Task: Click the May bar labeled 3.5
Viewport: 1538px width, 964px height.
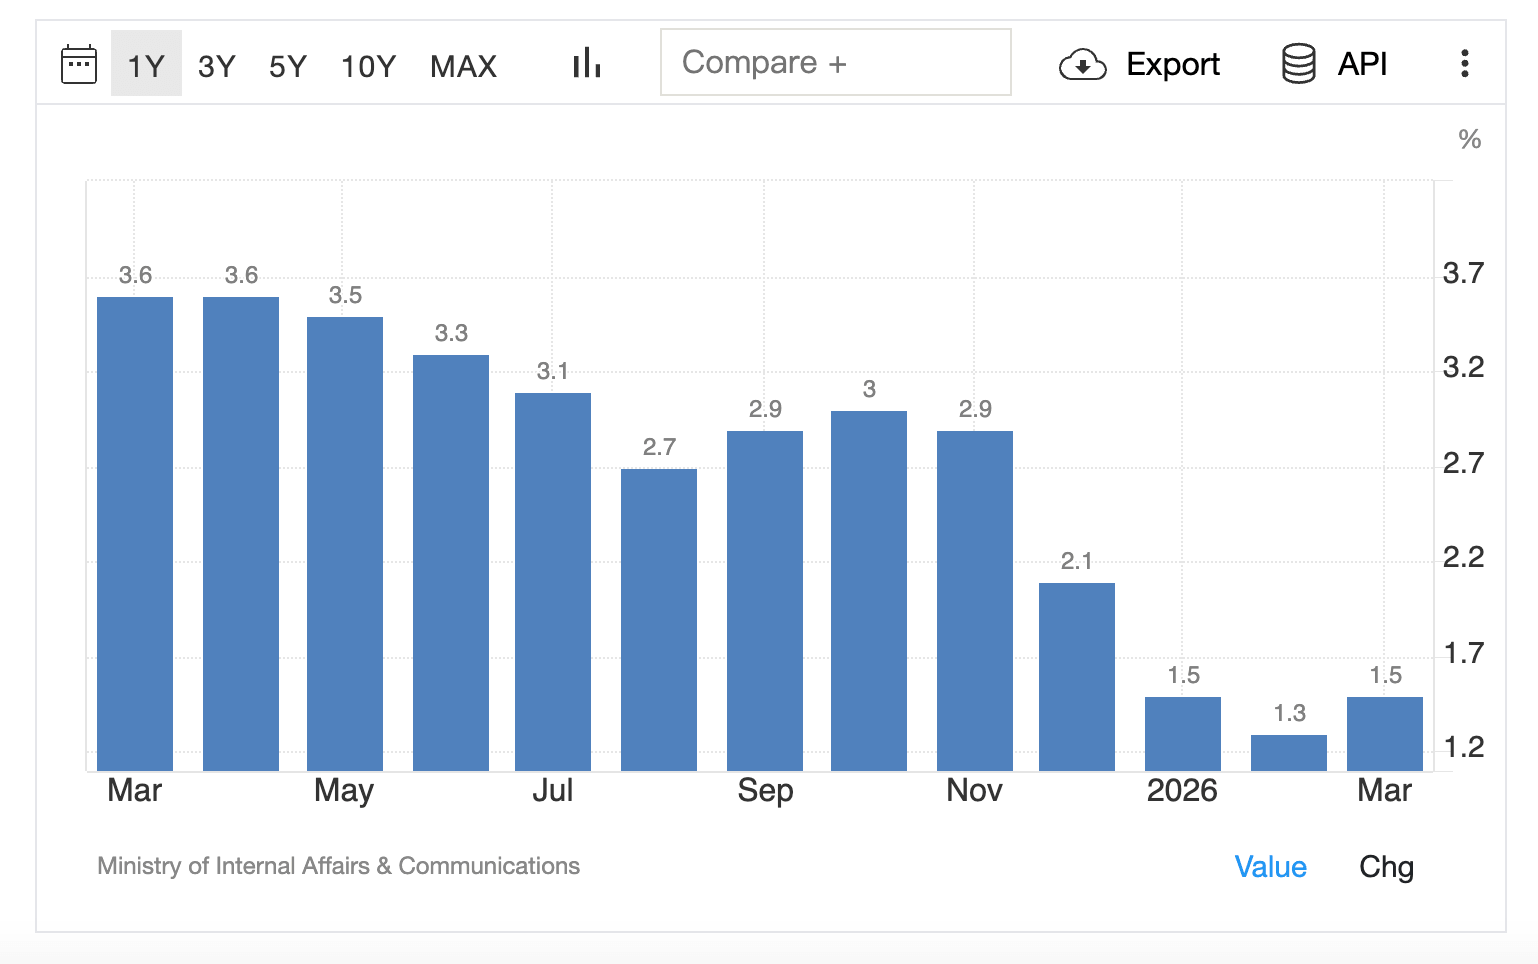Action: click(x=345, y=544)
